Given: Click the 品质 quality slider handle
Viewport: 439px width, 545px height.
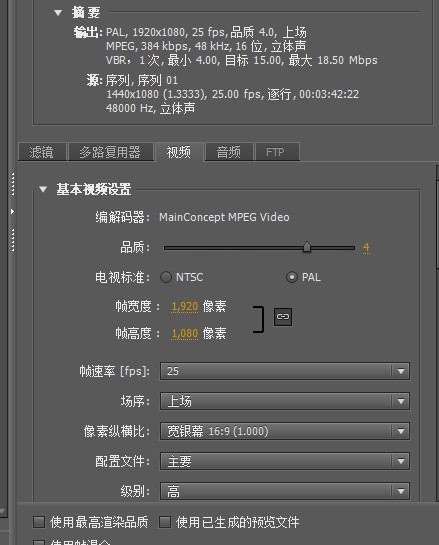Looking at the screenshot, I should tap(307, 247).
